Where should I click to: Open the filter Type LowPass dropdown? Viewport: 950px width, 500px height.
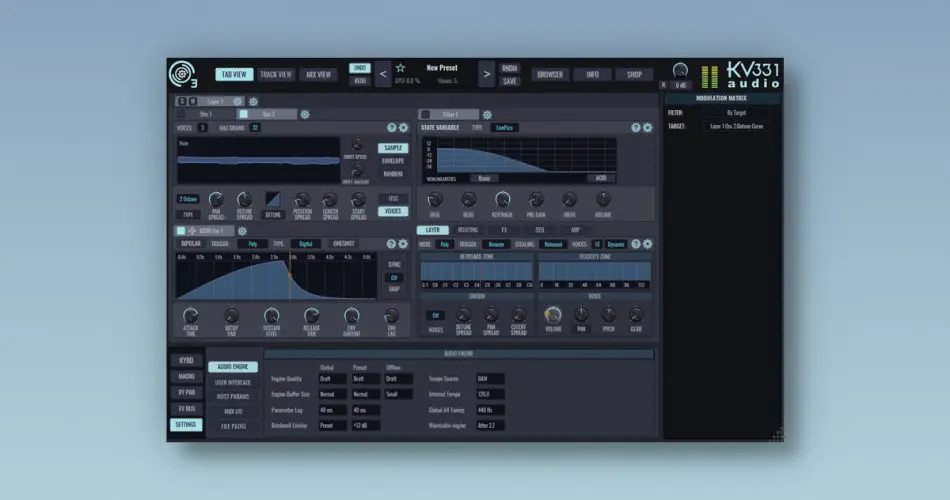(505, 128)
